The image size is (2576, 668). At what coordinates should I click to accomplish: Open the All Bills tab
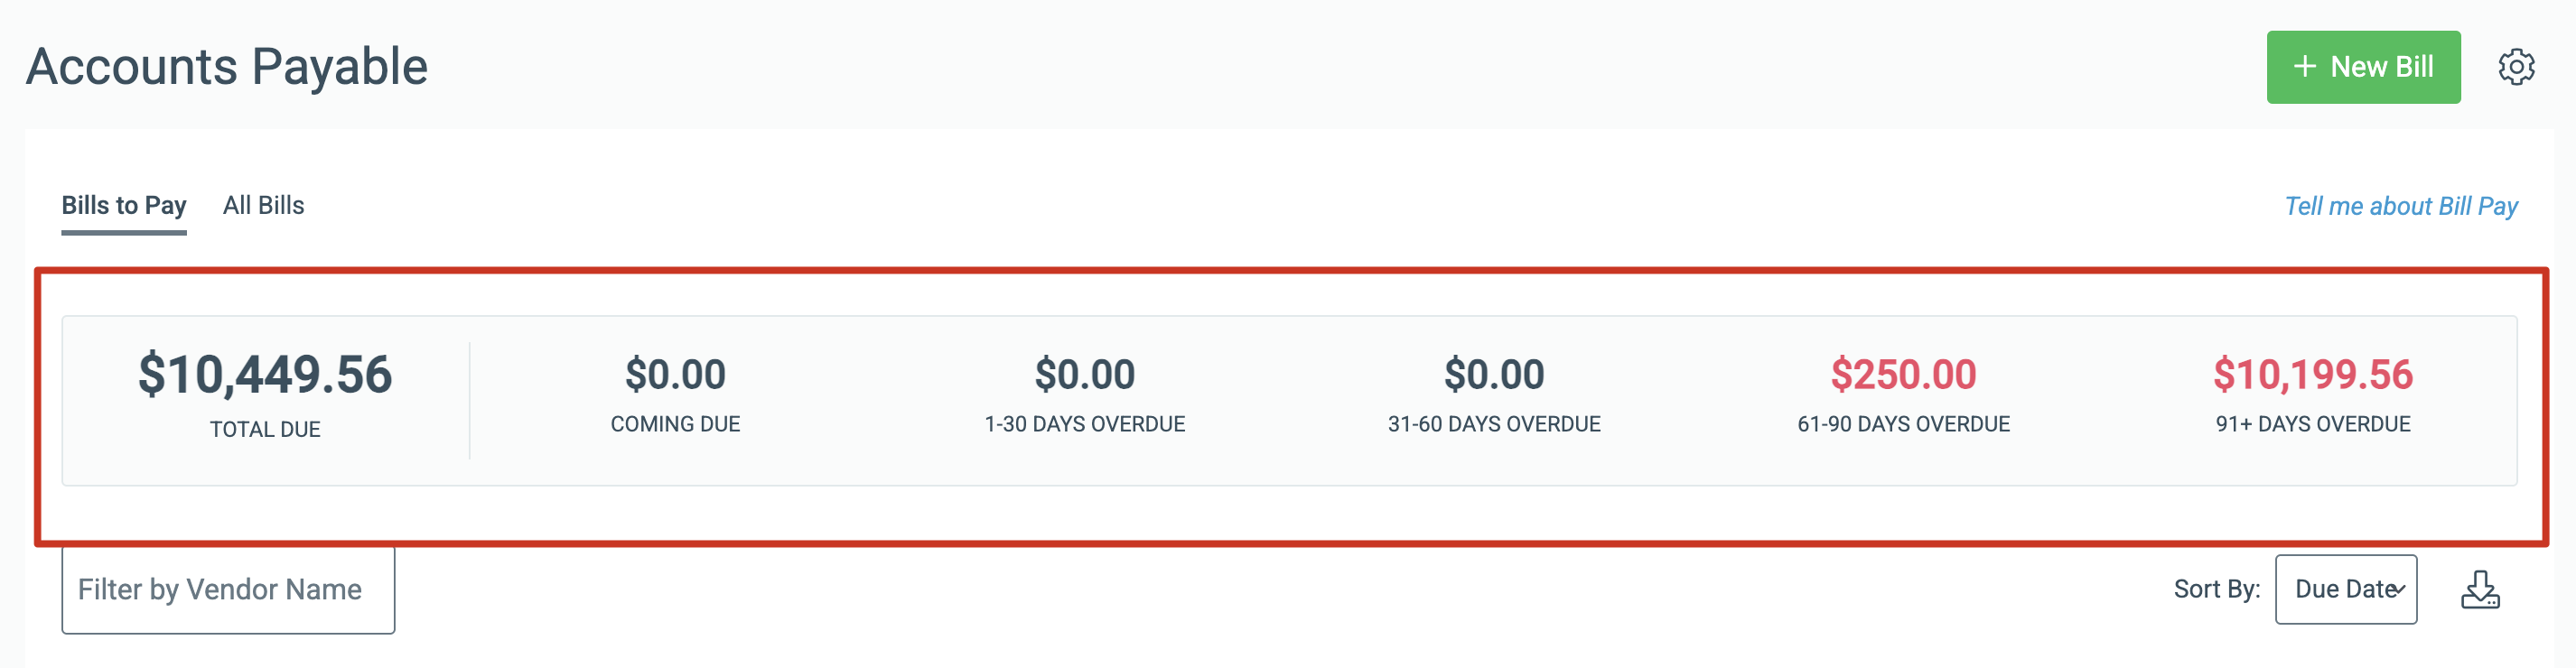coord(263,205)
